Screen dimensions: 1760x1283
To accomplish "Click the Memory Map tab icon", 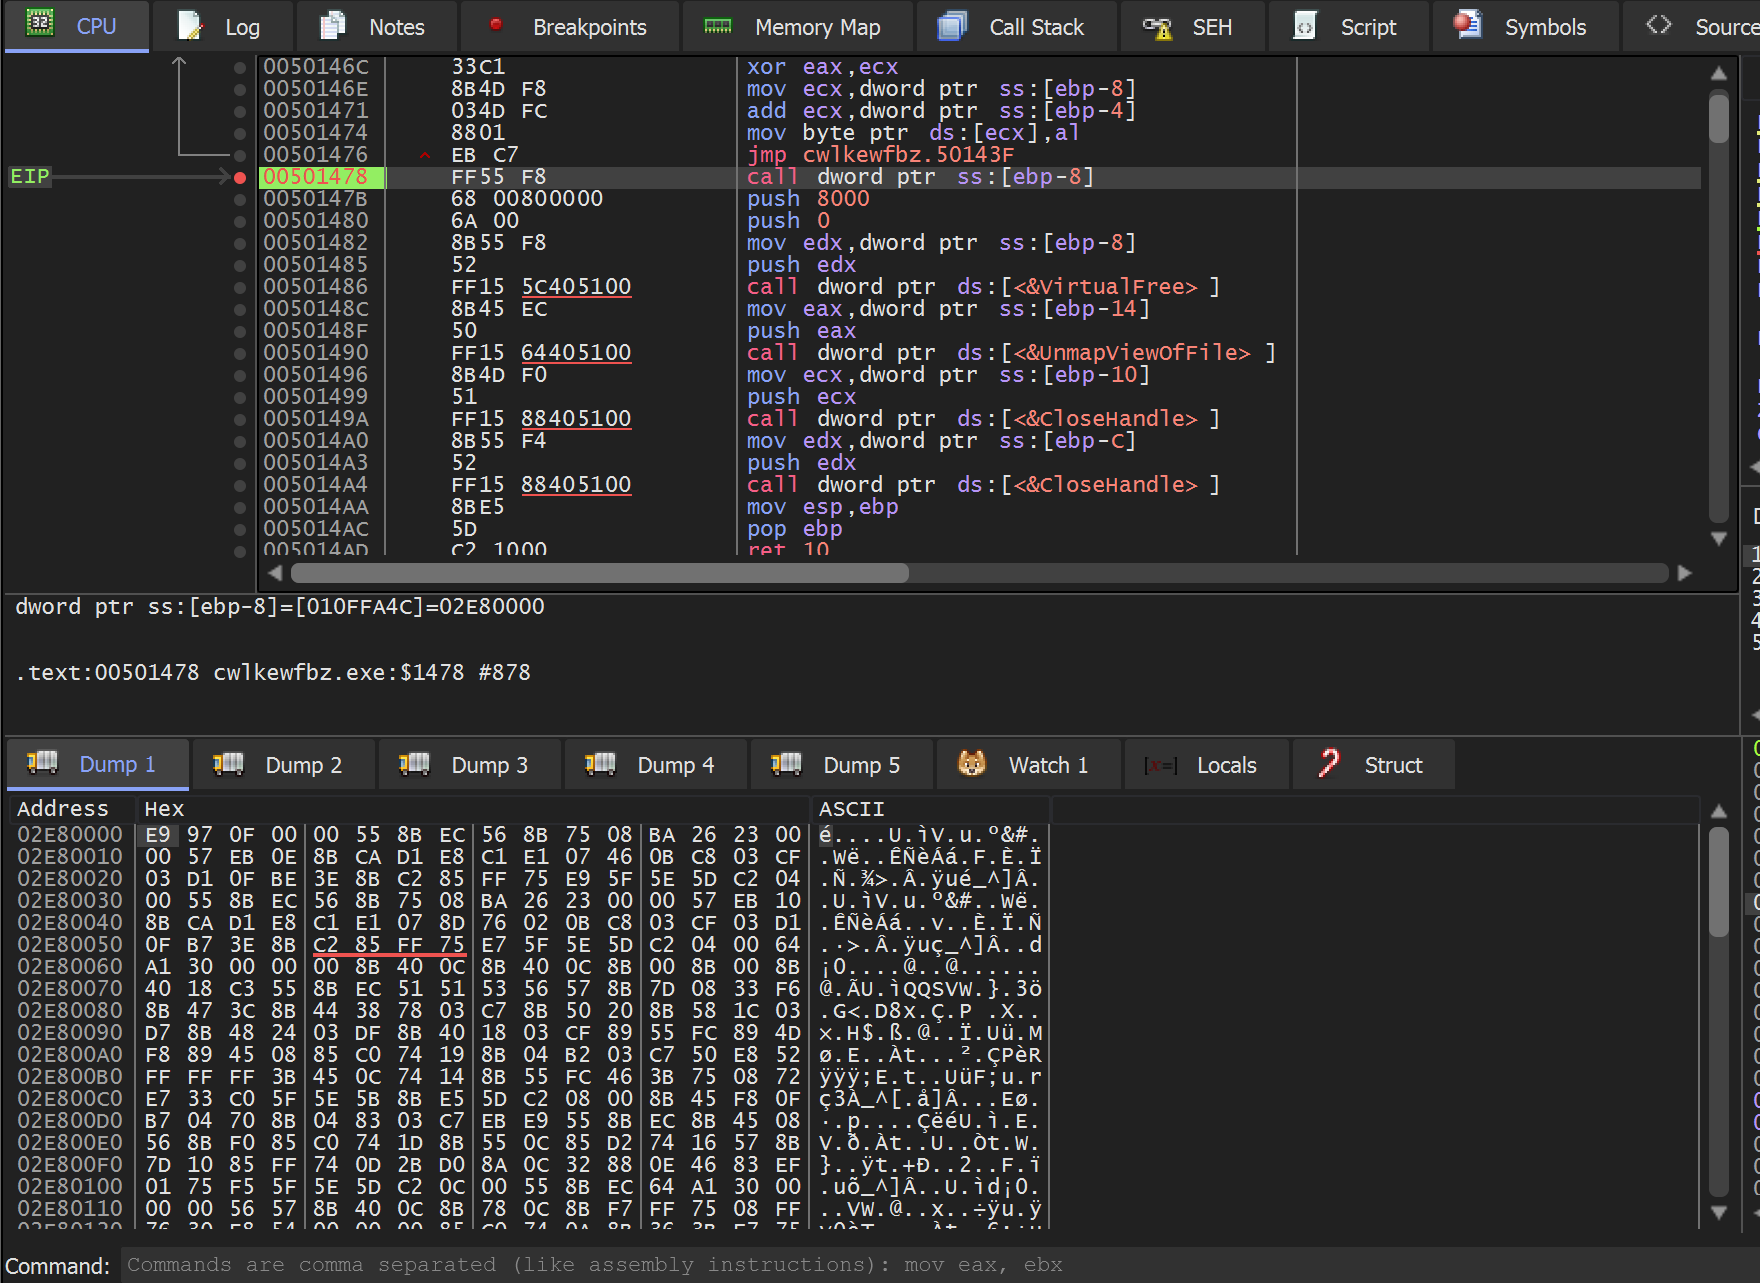I will pyautogui.click(x=718, y=26).
